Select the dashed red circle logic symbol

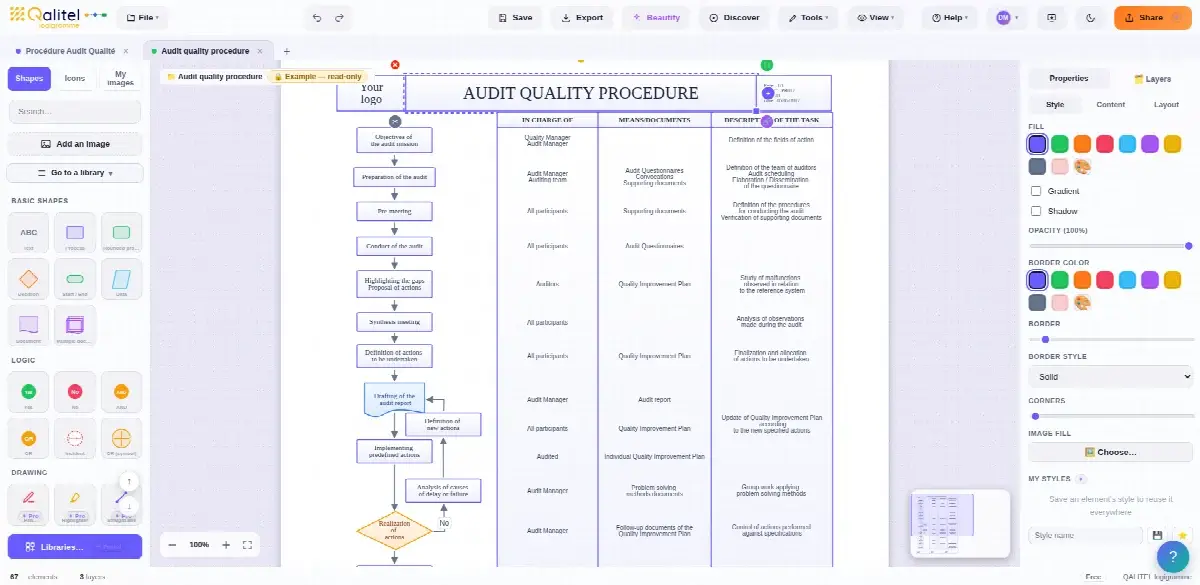click(75, 438)
